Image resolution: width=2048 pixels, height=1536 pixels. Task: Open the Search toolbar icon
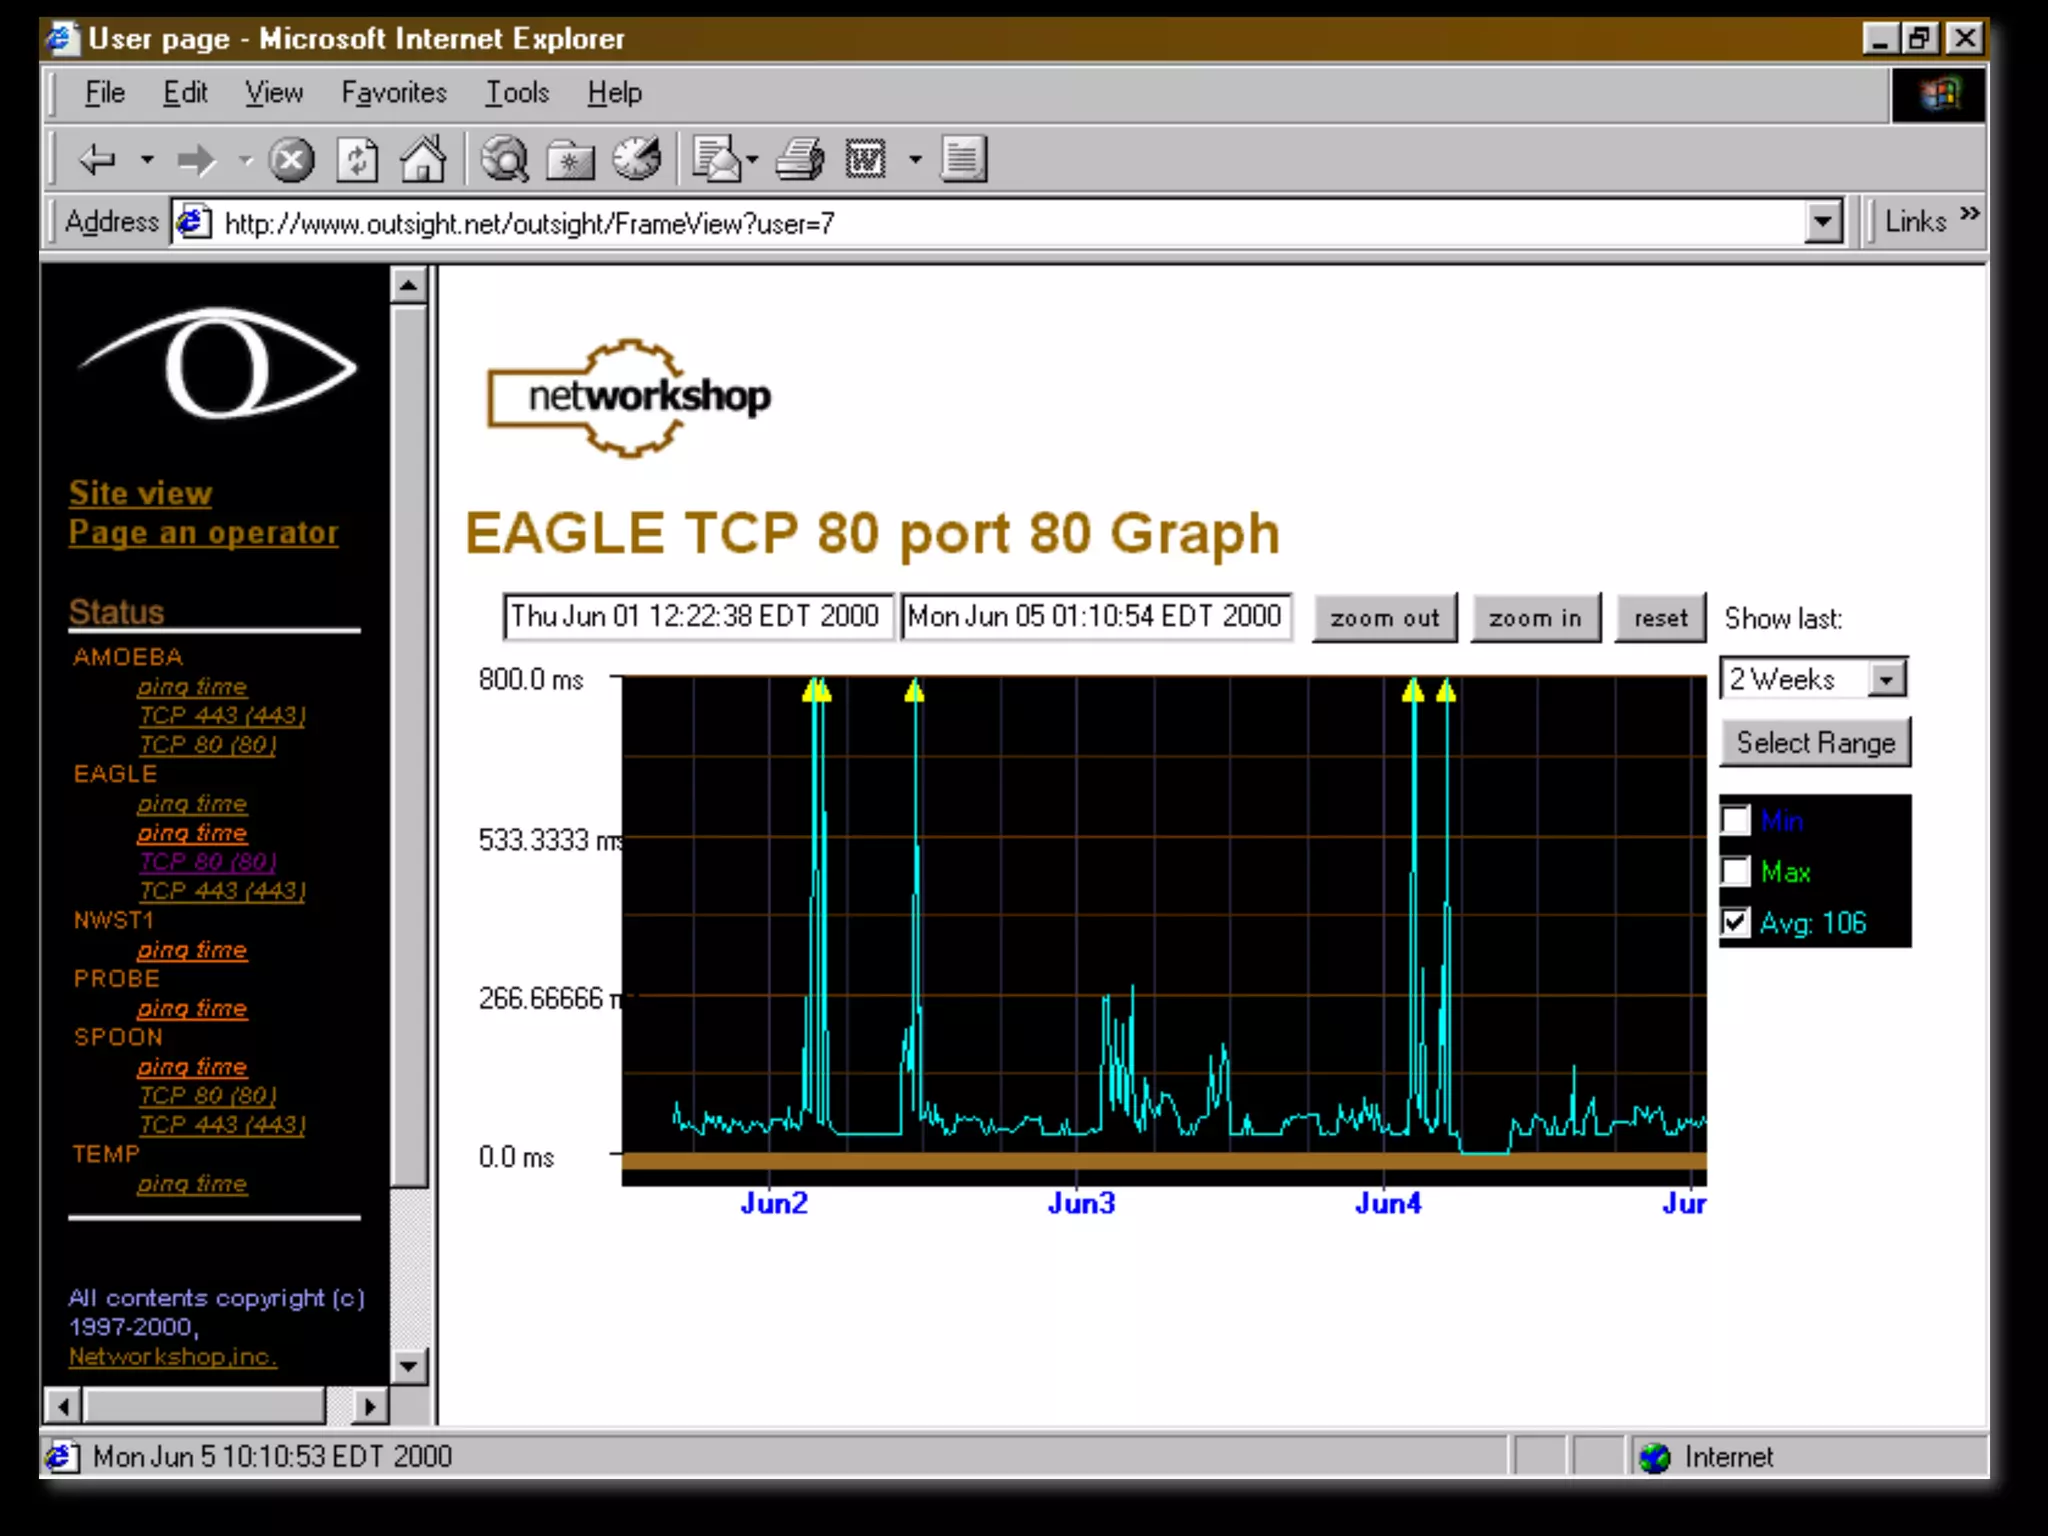point(505,159)
